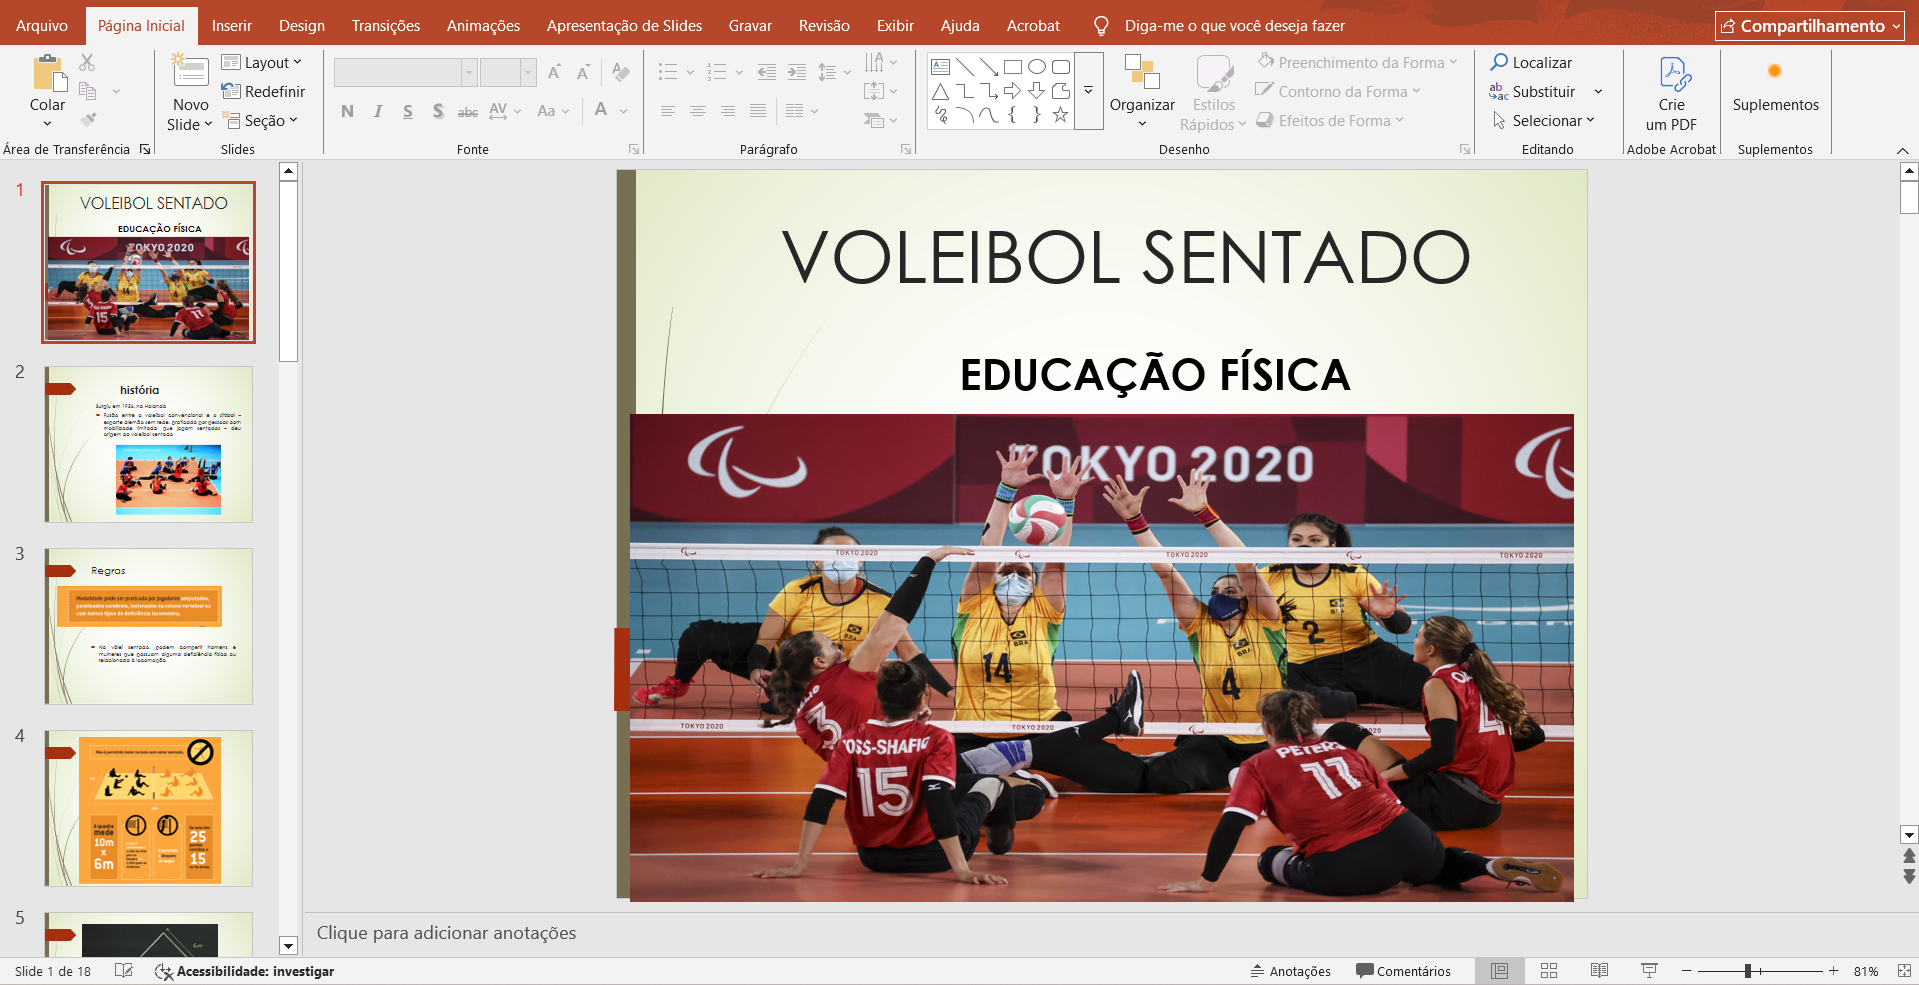The width and height of the screenshot is (1919, 985).
Task: Click Crie um PDF Acrobat icon
Action: pyautogui.click(x=1673, y=74)
